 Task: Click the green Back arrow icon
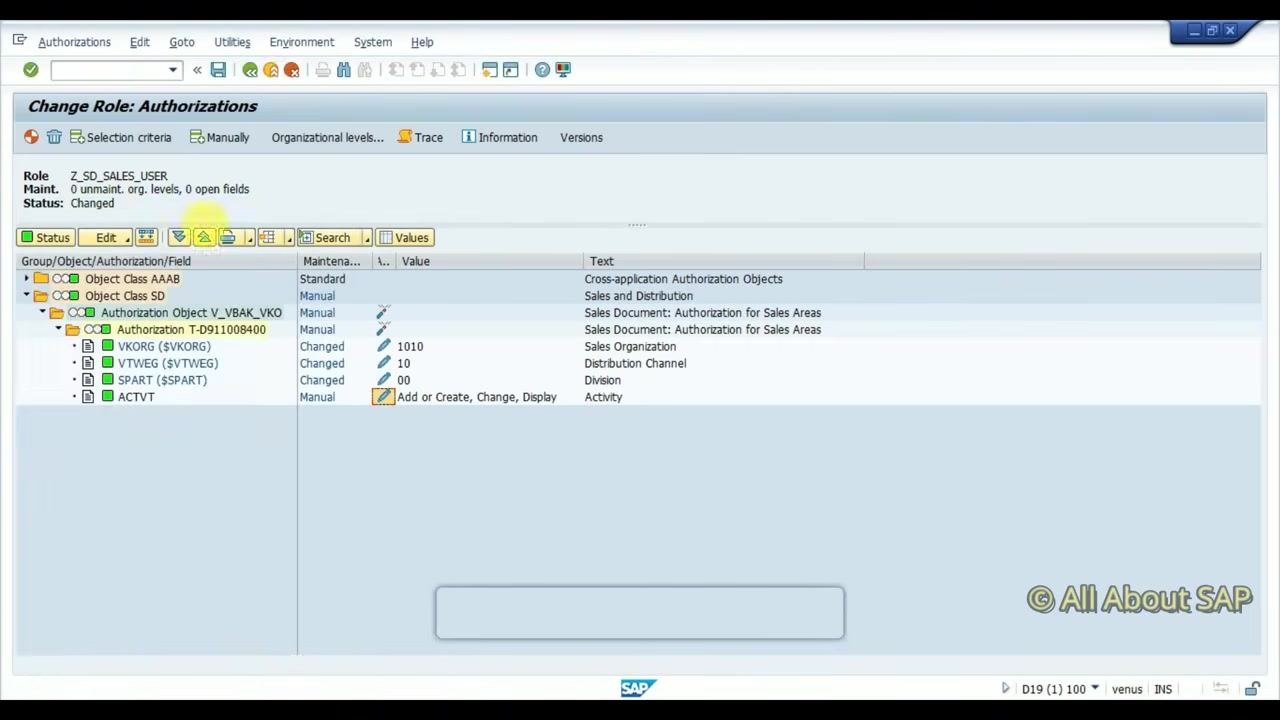point(250,70)
